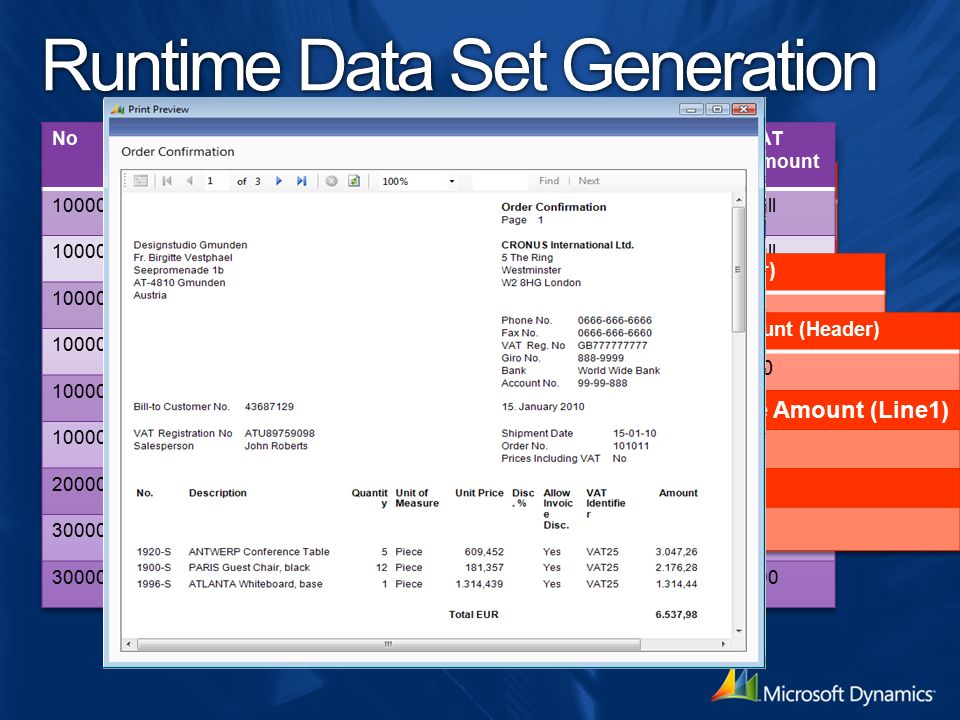The height and width of the screenshot is (720, 960).
Task: Close the Print Preview window
Action: (x=744, y=109)
